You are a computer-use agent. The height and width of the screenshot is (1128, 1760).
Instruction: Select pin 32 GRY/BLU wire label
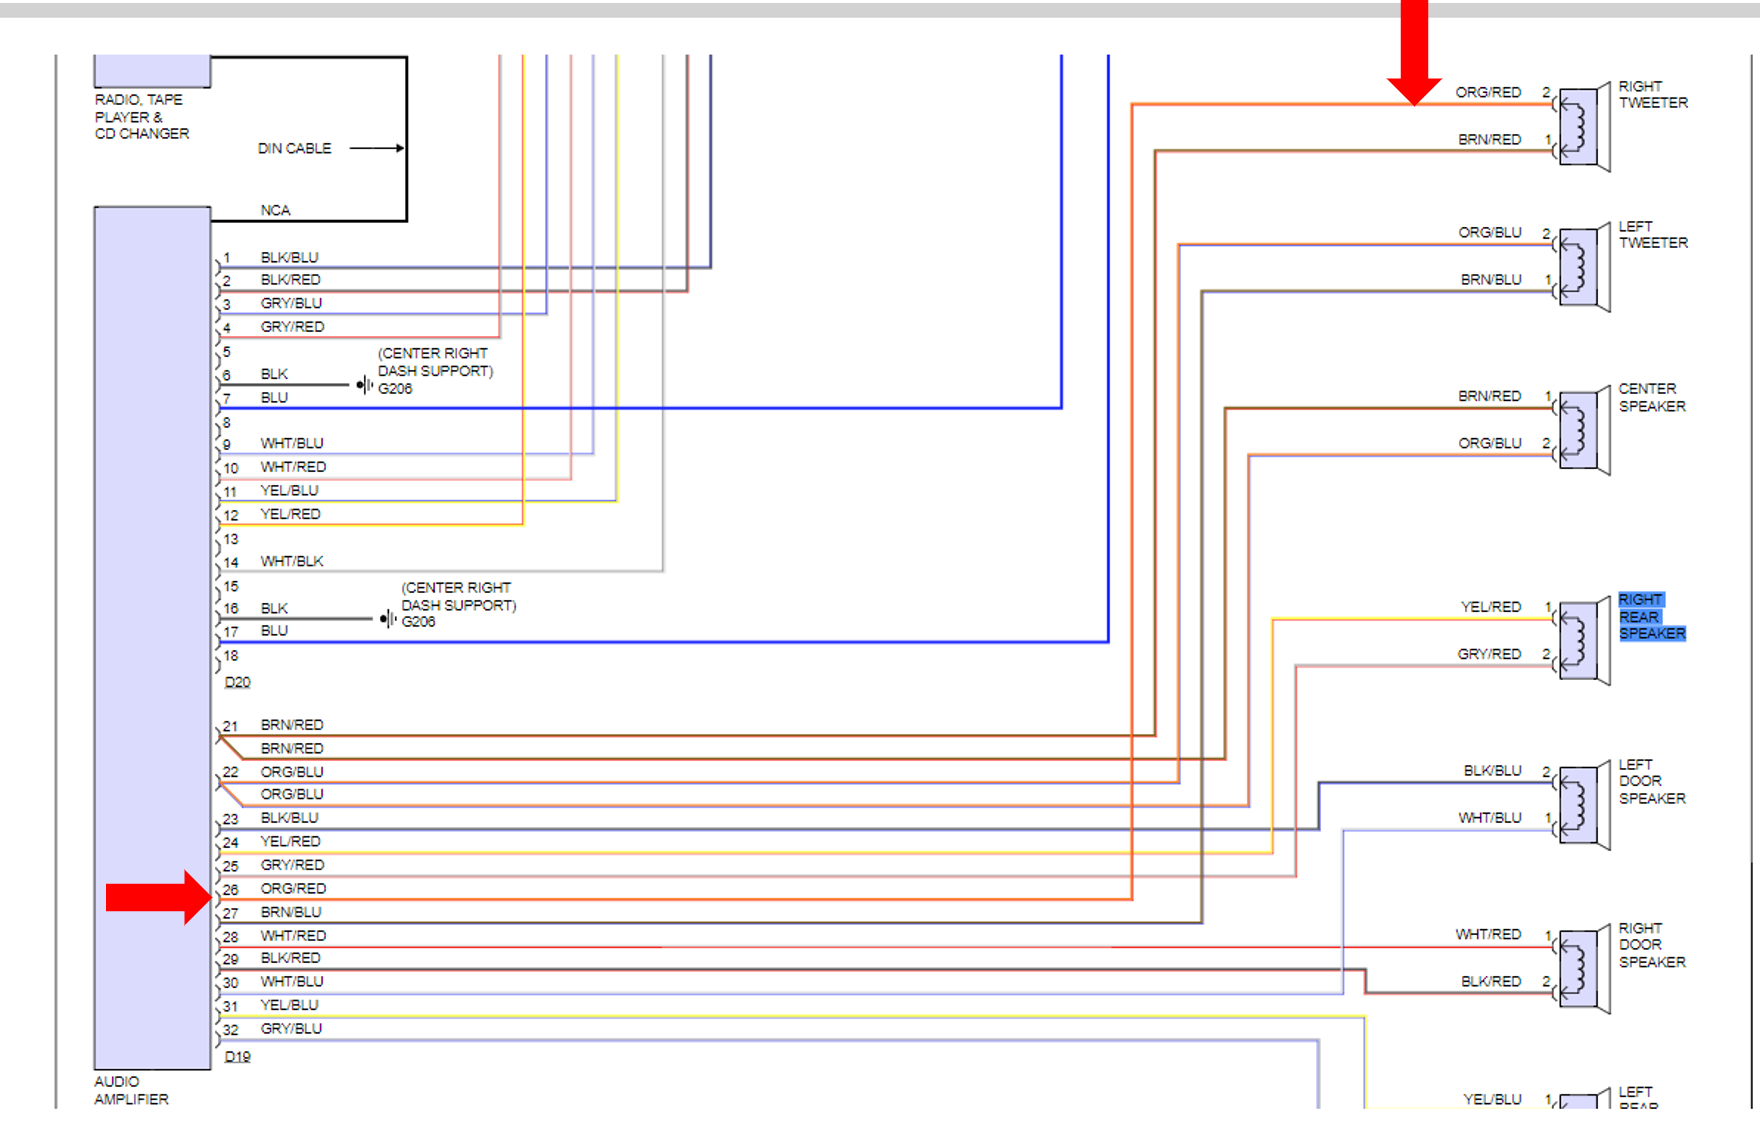pyautogui.click(x=291, y=1028)
